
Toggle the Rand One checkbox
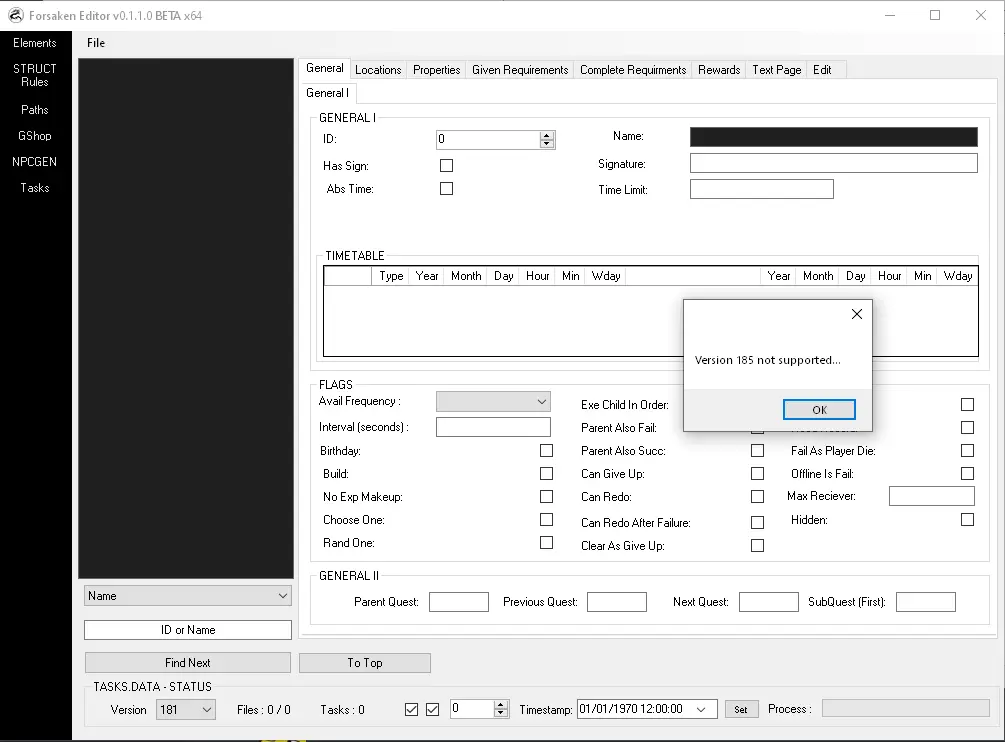coord(546,542)
